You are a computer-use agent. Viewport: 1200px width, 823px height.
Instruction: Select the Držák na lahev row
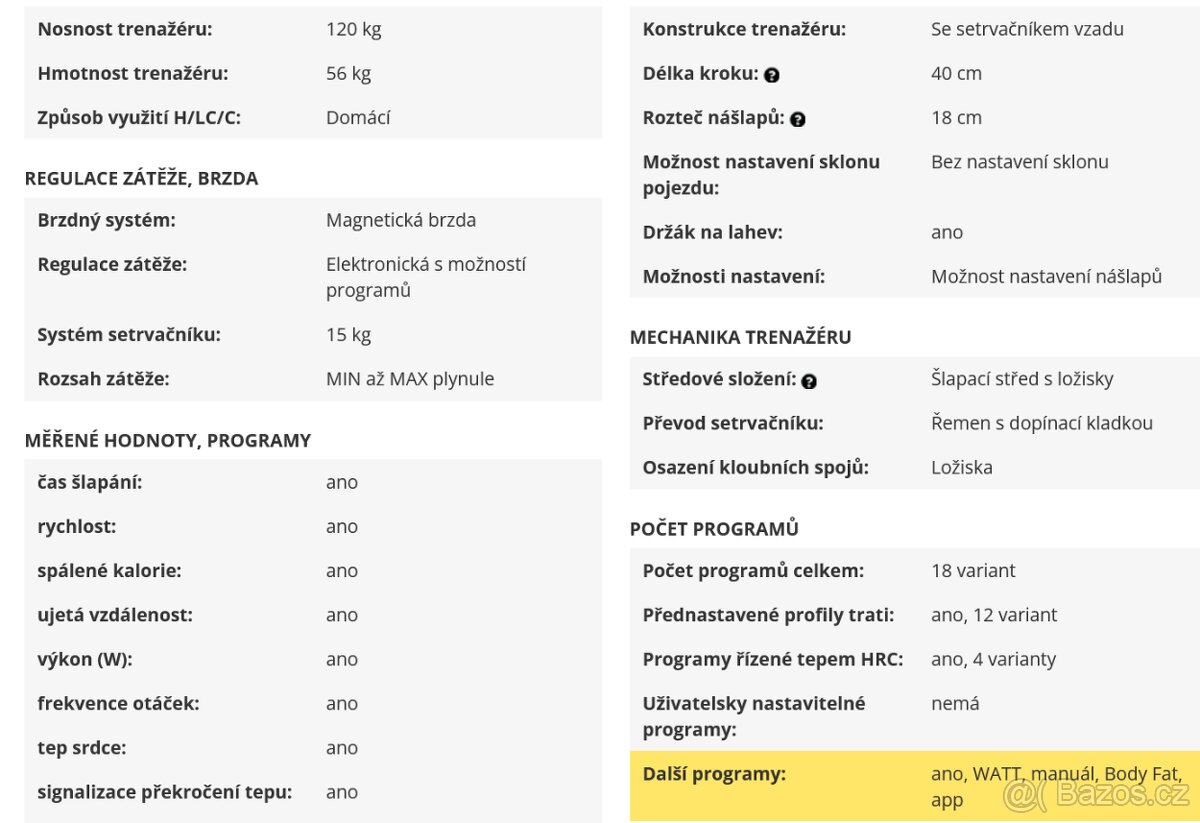pyautogui.click(x=915, y=232)
